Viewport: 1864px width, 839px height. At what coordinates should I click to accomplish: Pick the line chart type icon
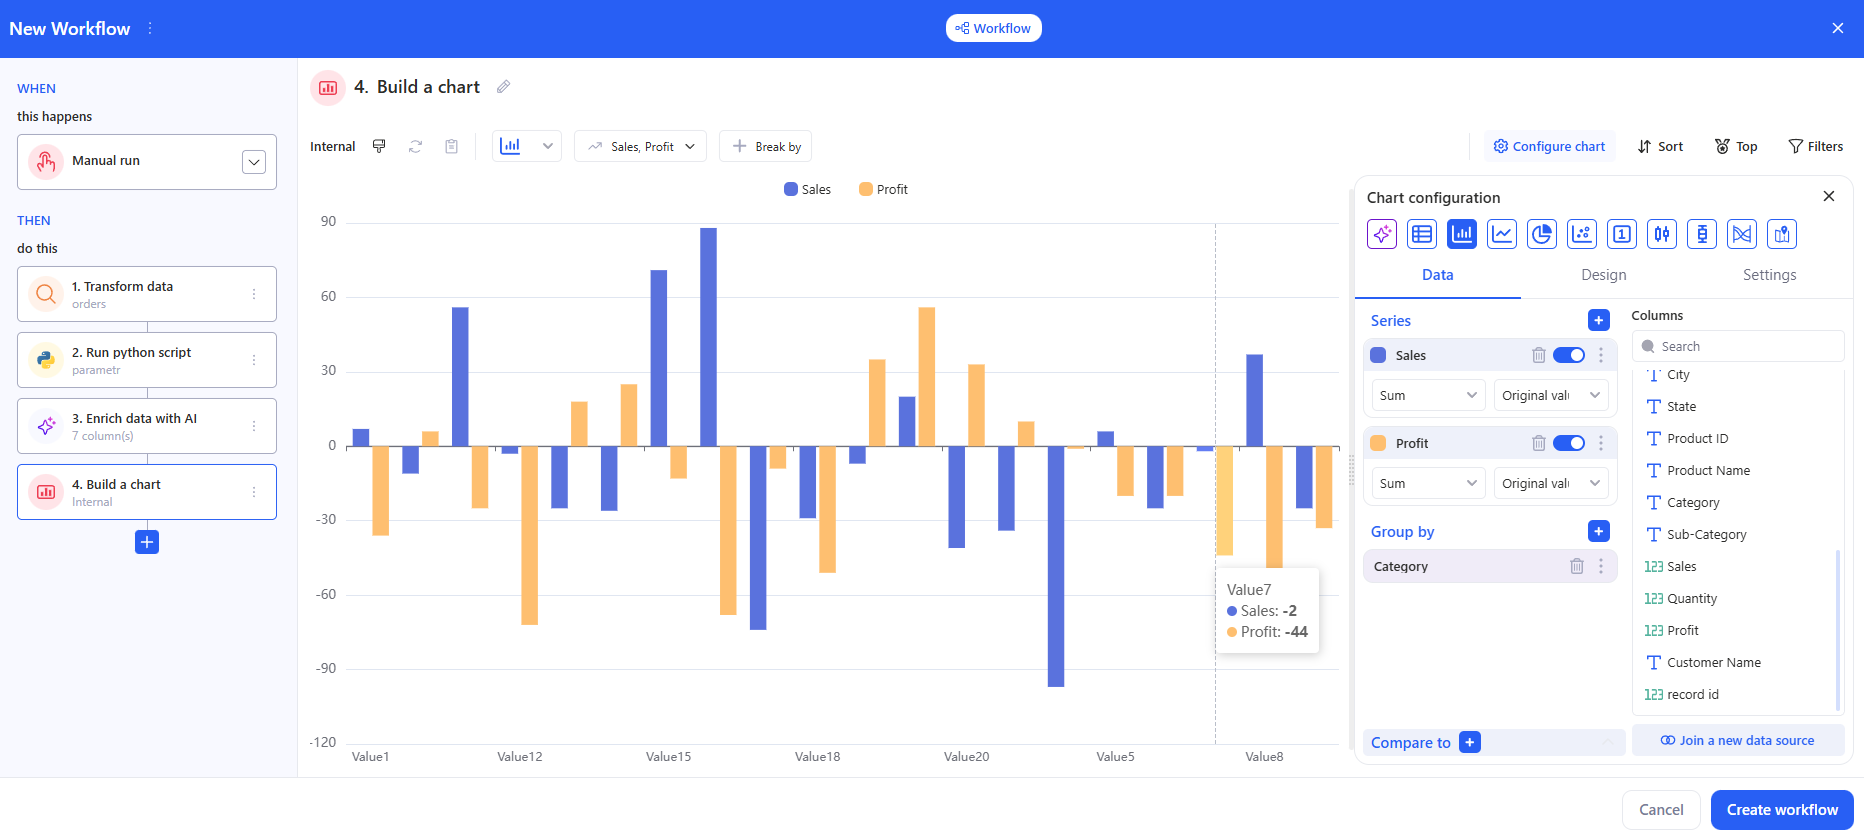point(1501,234)
